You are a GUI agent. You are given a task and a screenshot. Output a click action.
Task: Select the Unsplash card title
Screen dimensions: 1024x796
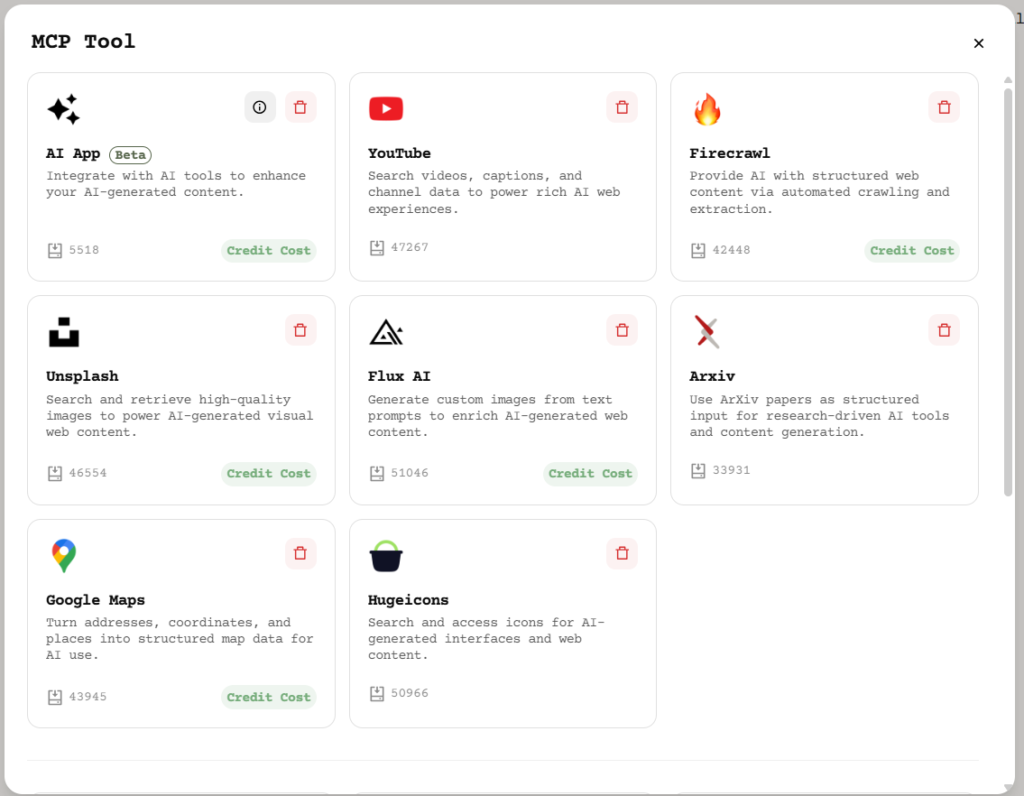[82, 377]
